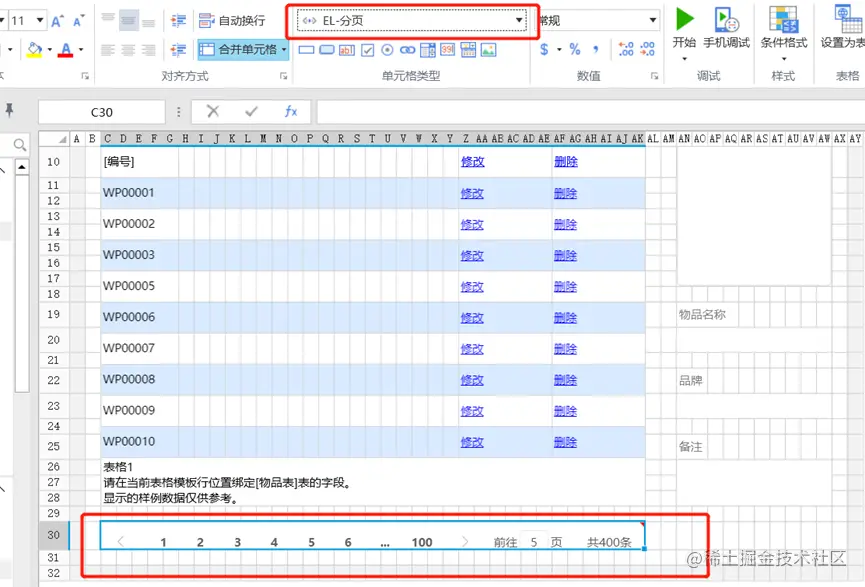The width and height of the screenshot is (865, 587).
Task: Increase font size with the larger A icon
Action: click(x=56, y=21)
